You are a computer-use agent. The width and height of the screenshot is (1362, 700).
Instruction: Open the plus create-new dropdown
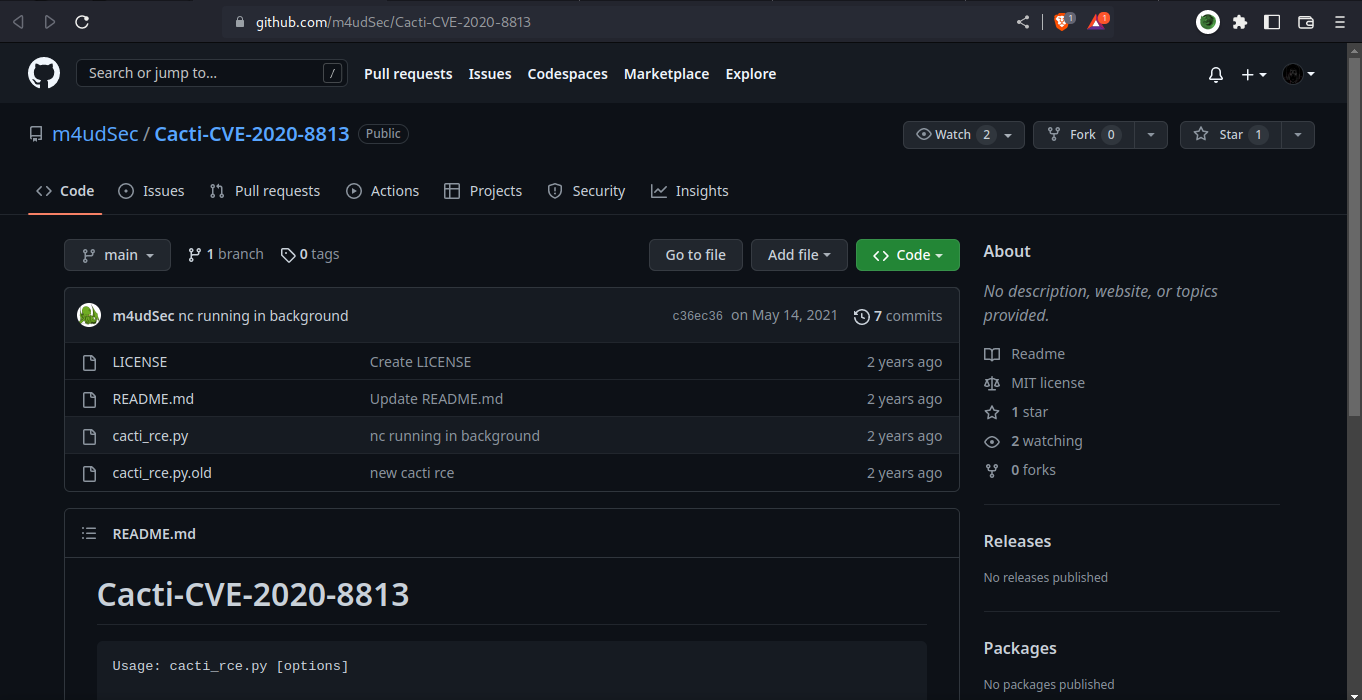pyautogui.click(x=1254, y=74)
